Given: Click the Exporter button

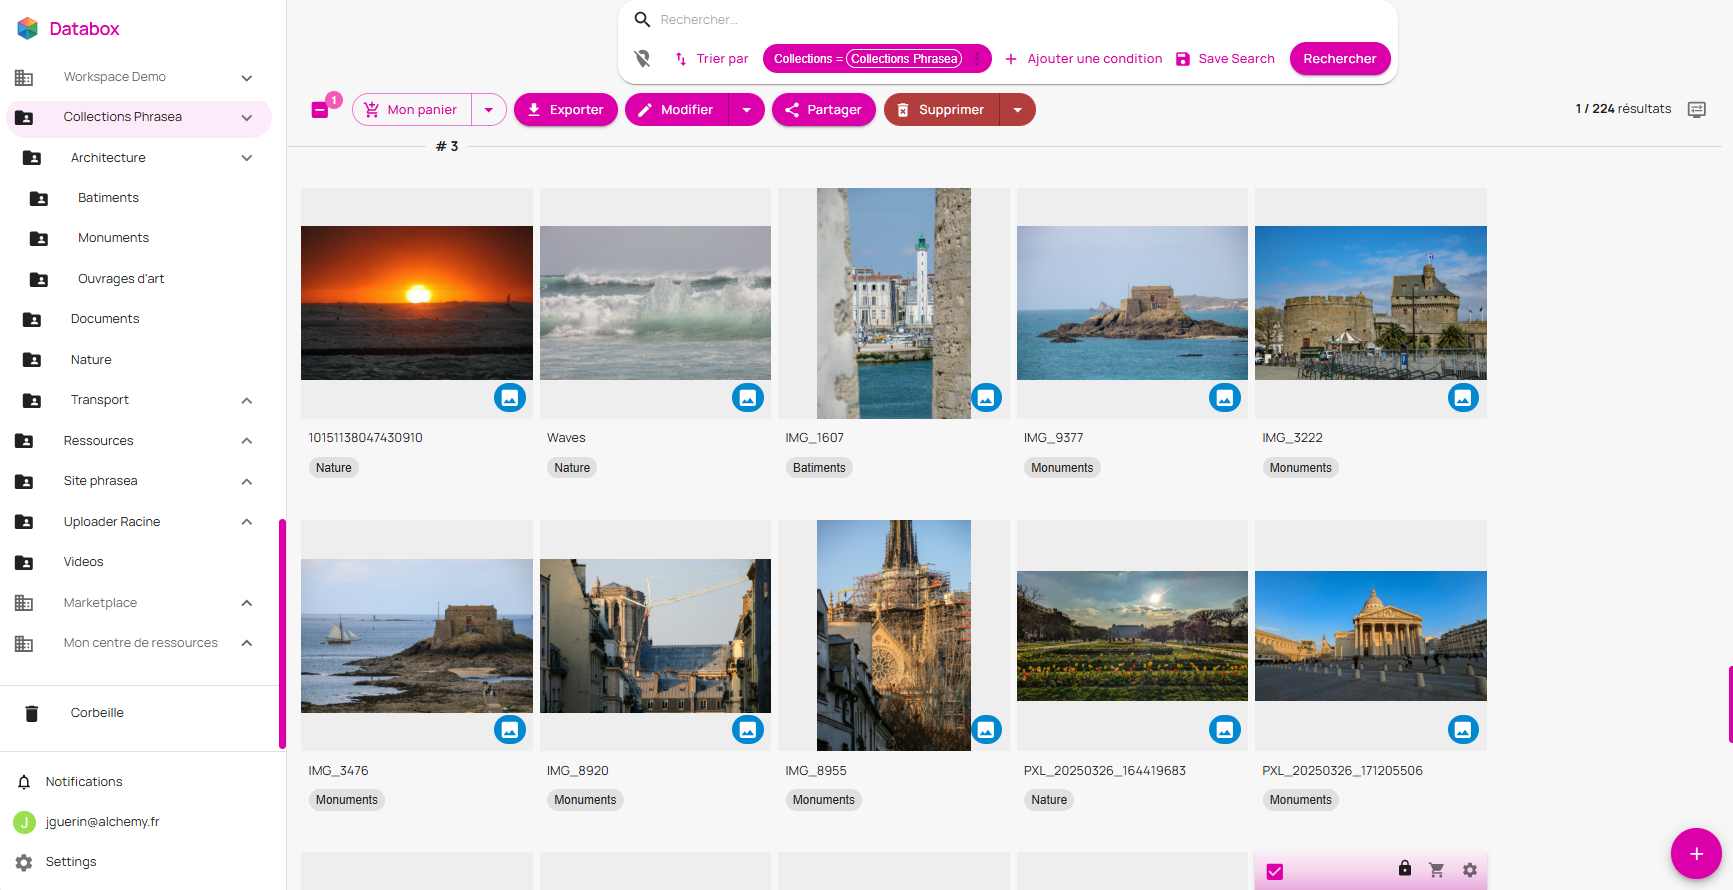Looking at the screenshot, I should [565, 110].
